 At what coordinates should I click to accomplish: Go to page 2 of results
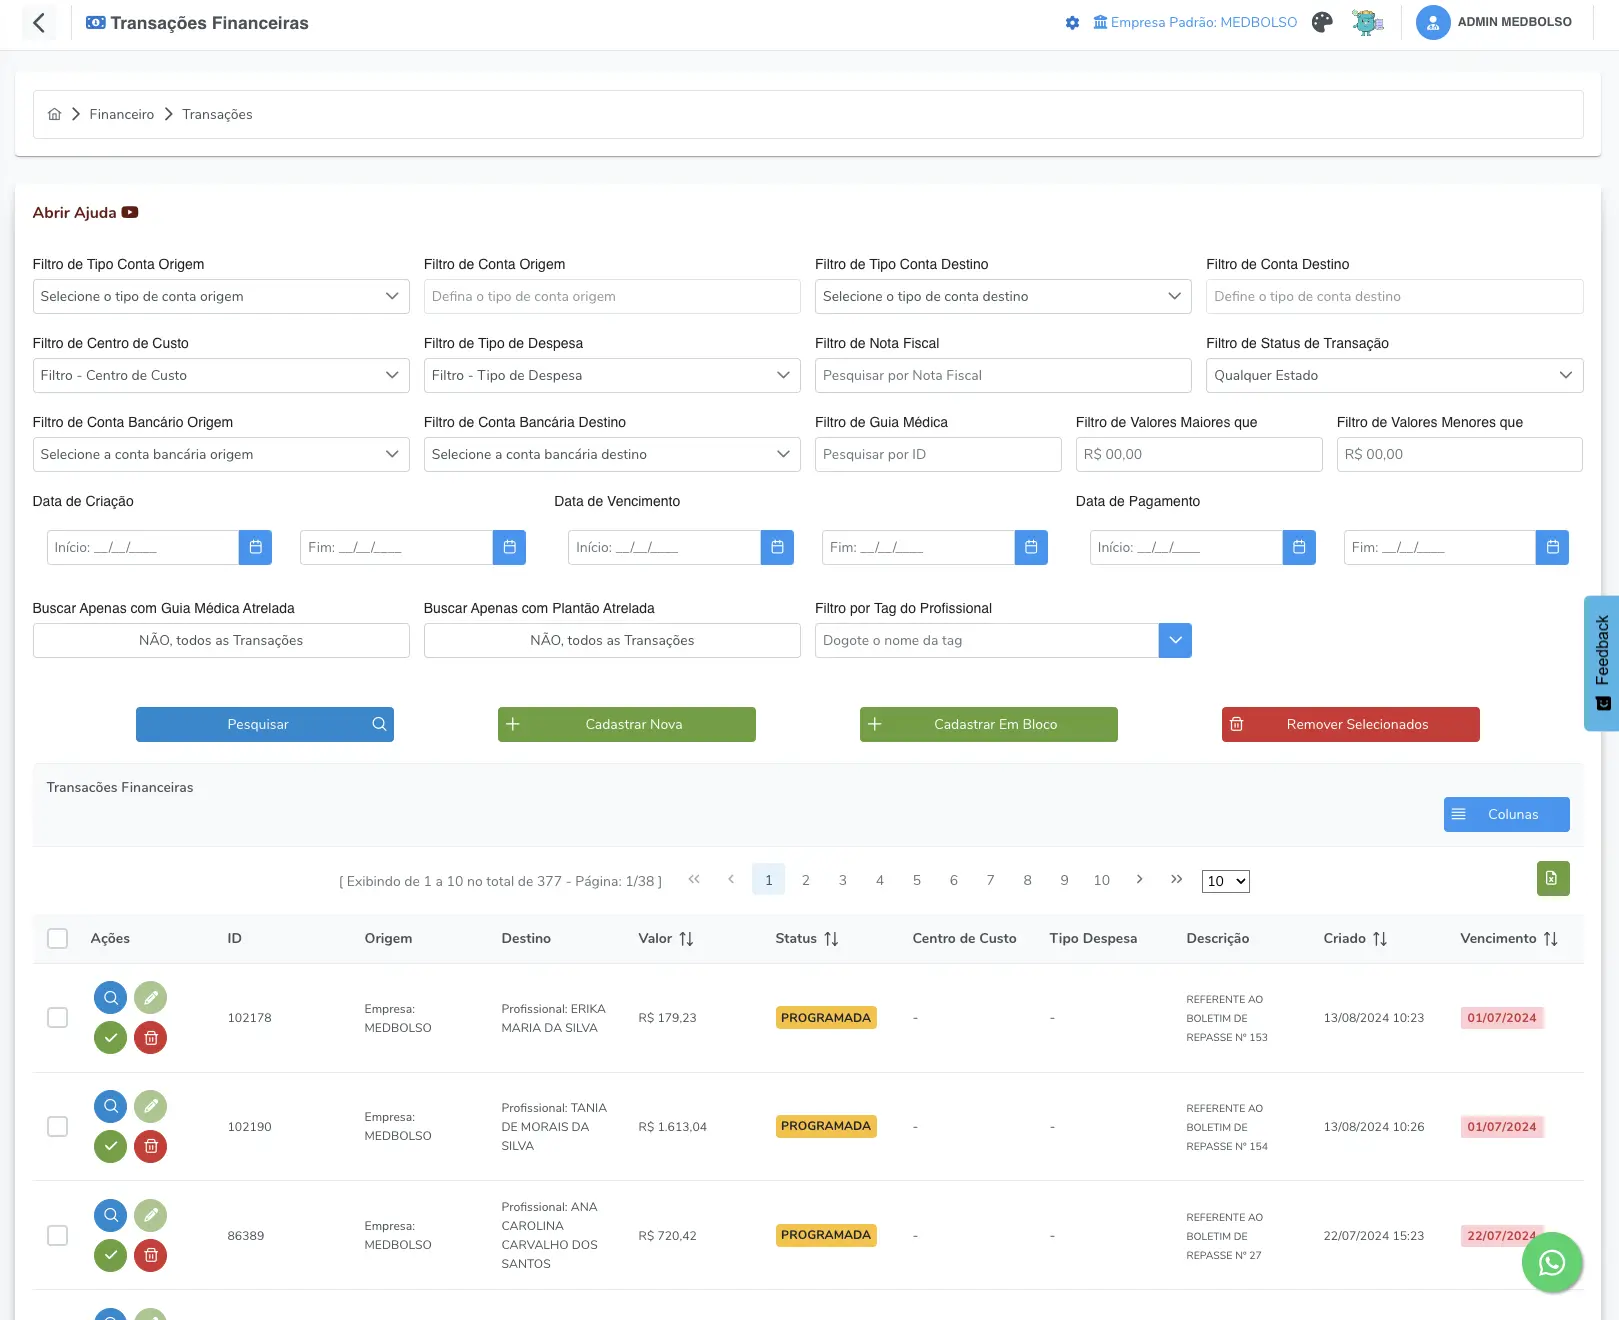coord(806,880)
